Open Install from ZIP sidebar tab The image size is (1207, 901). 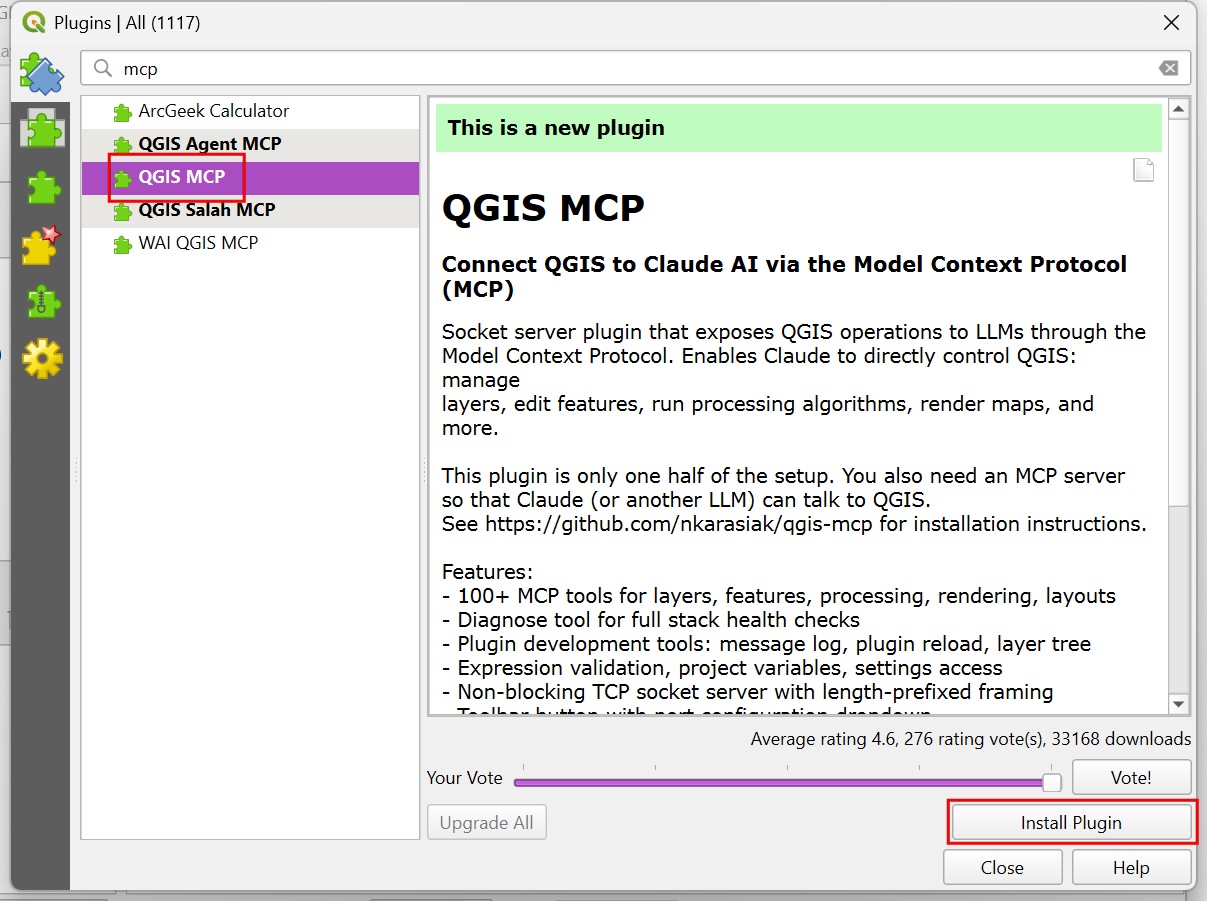coord(41,302)
